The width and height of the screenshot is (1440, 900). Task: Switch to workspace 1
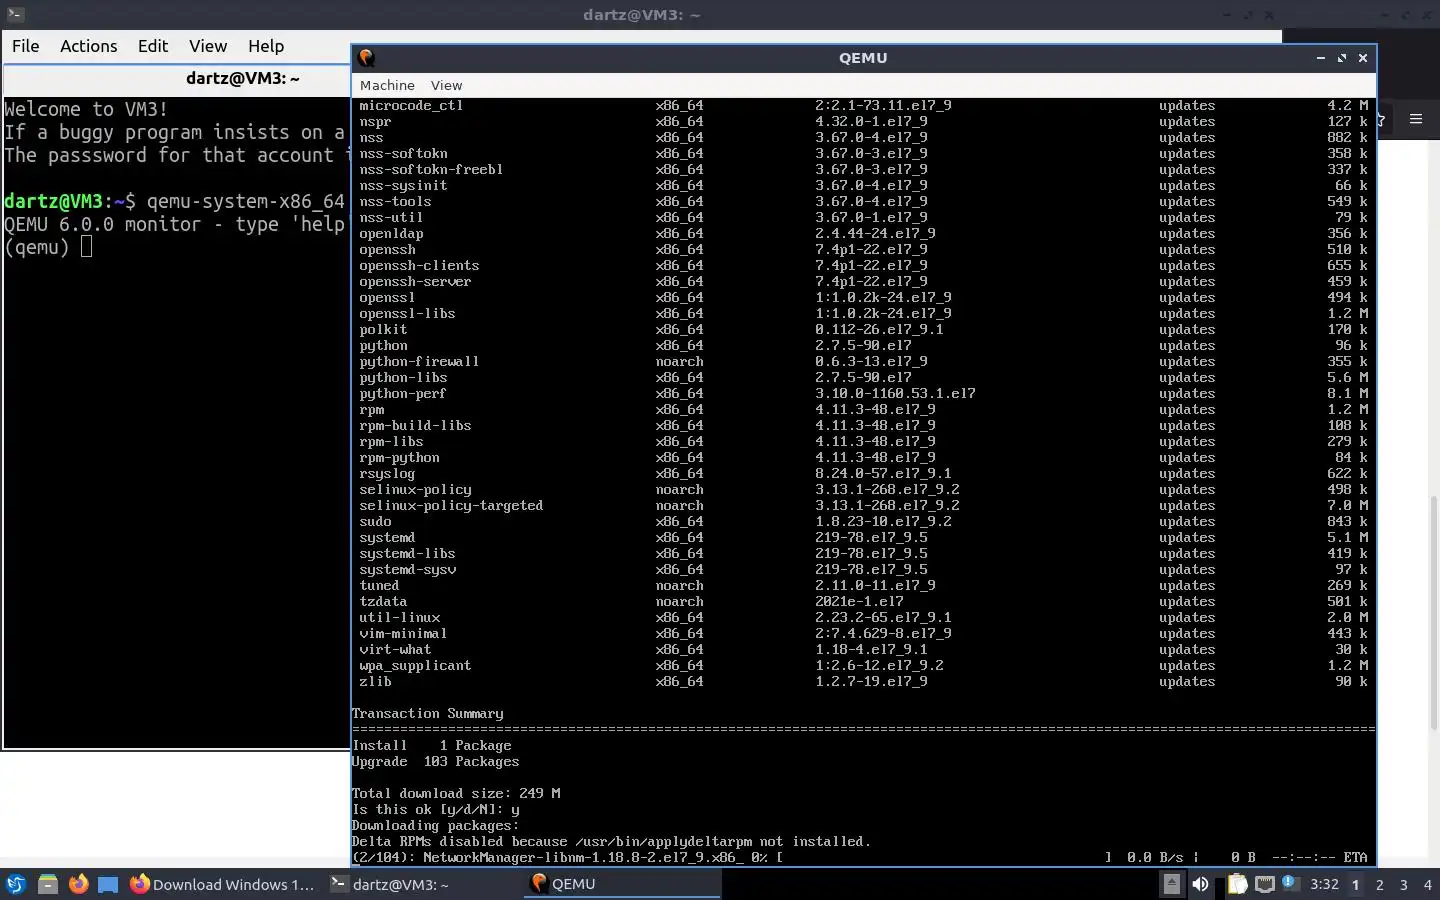(x=1355, y=884)
